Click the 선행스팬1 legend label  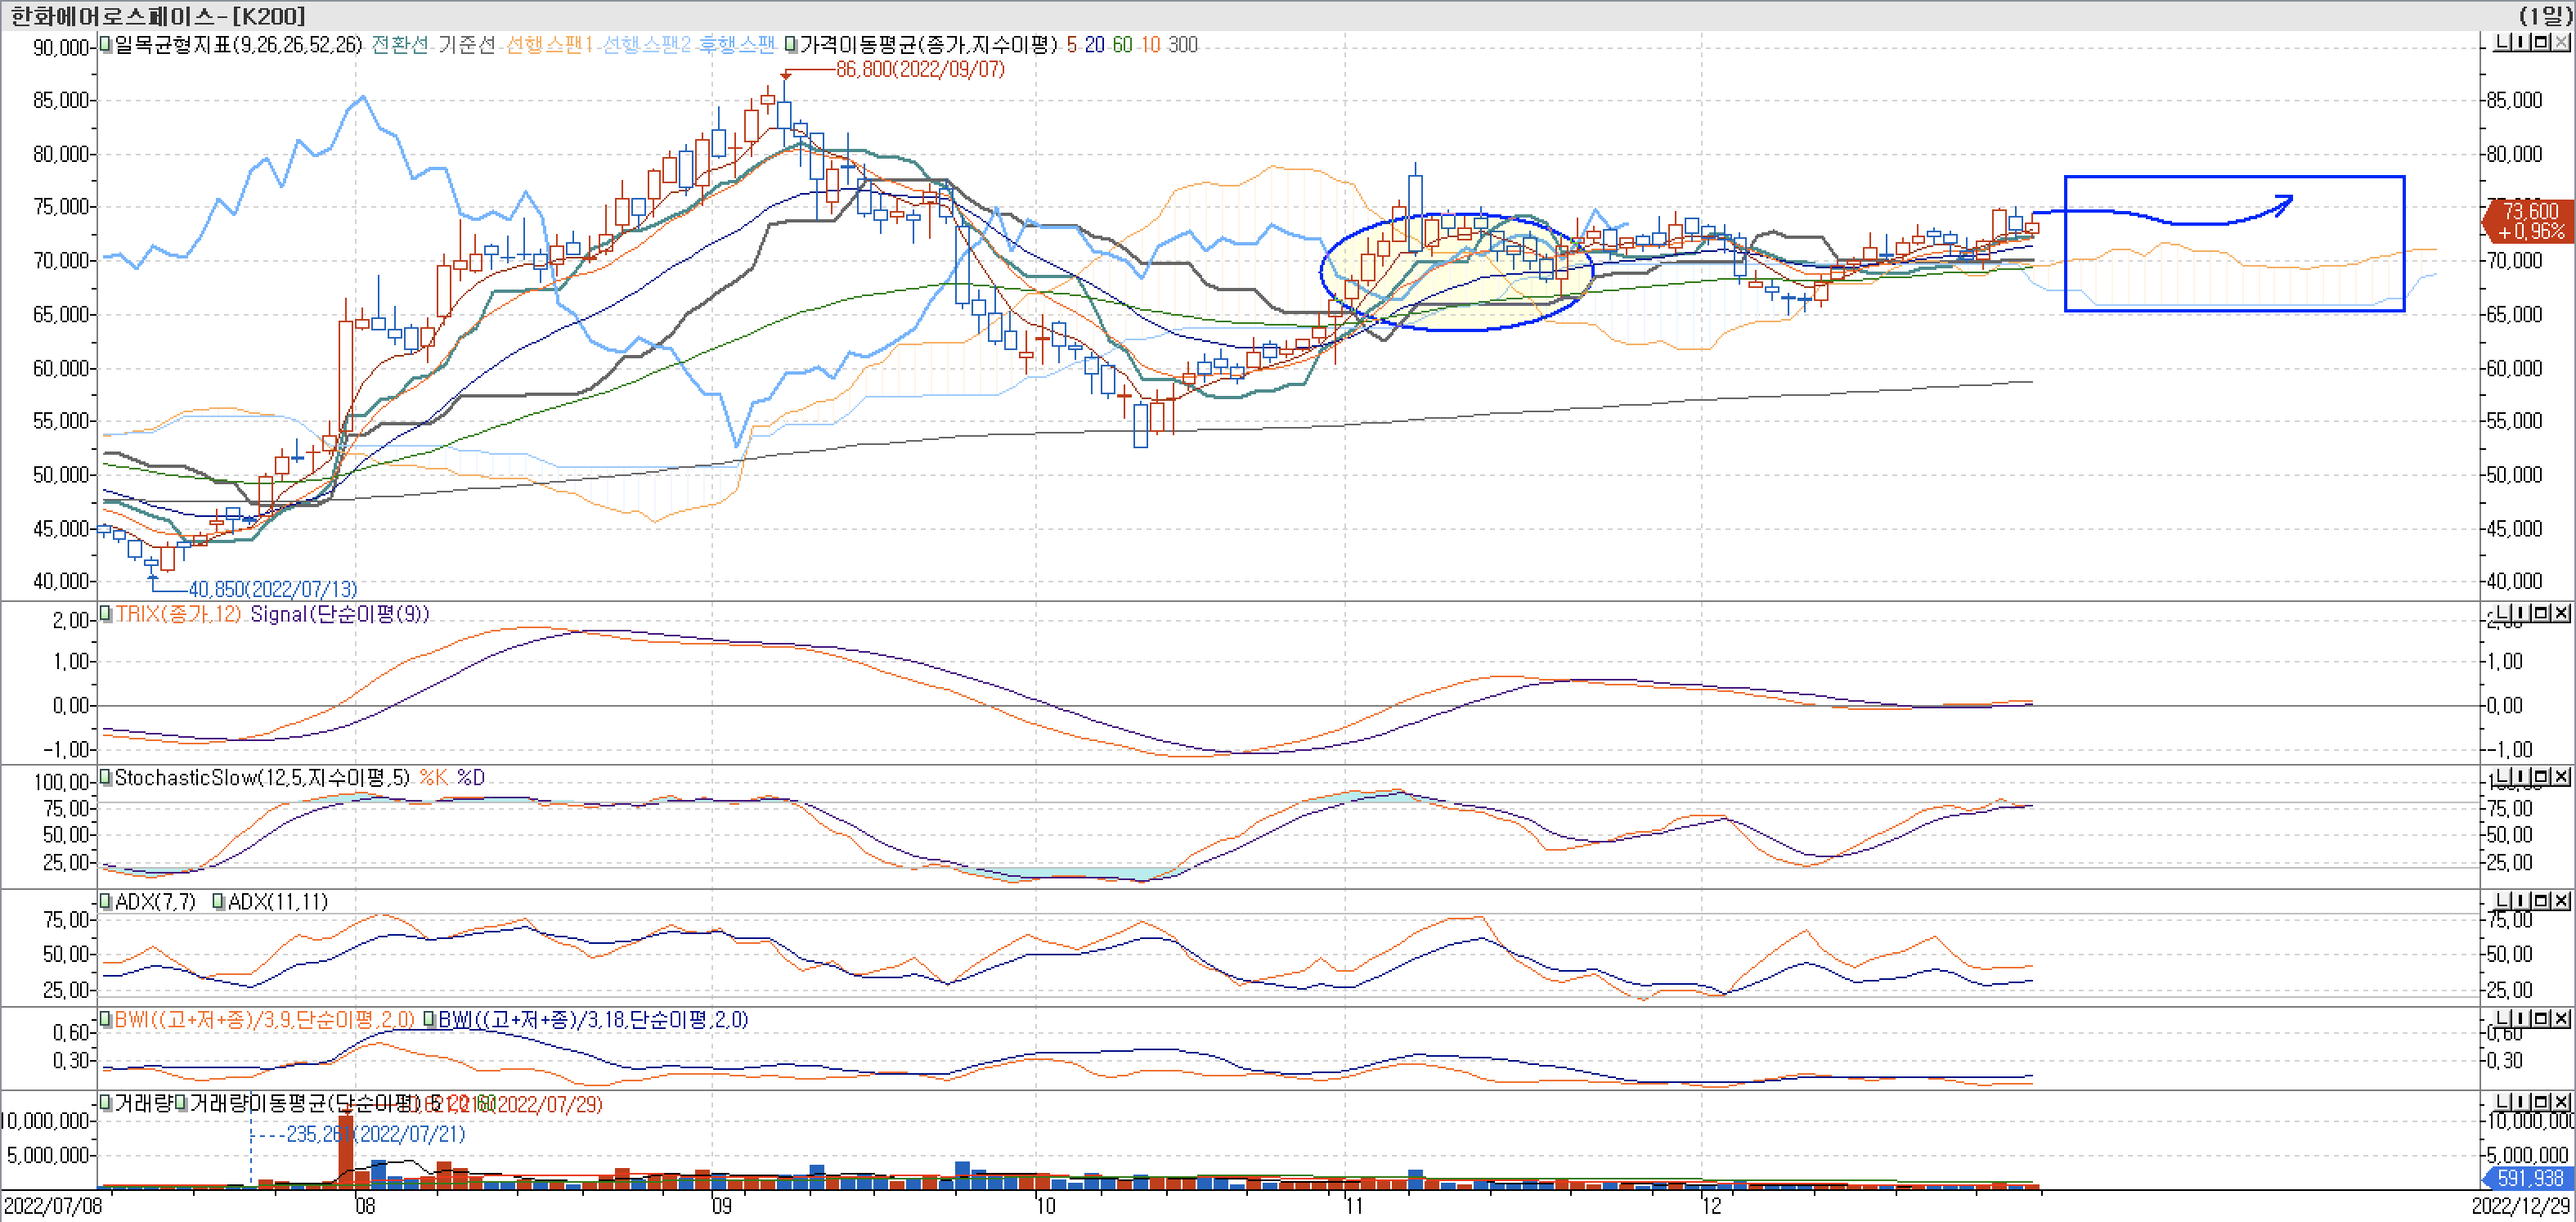pos(549,45)
